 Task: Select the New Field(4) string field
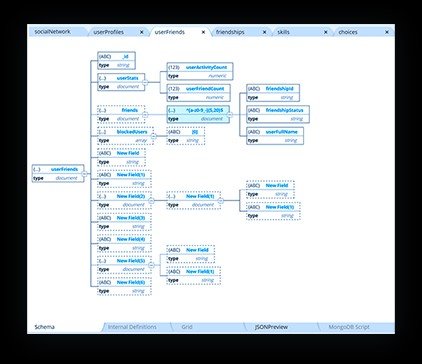124,244
